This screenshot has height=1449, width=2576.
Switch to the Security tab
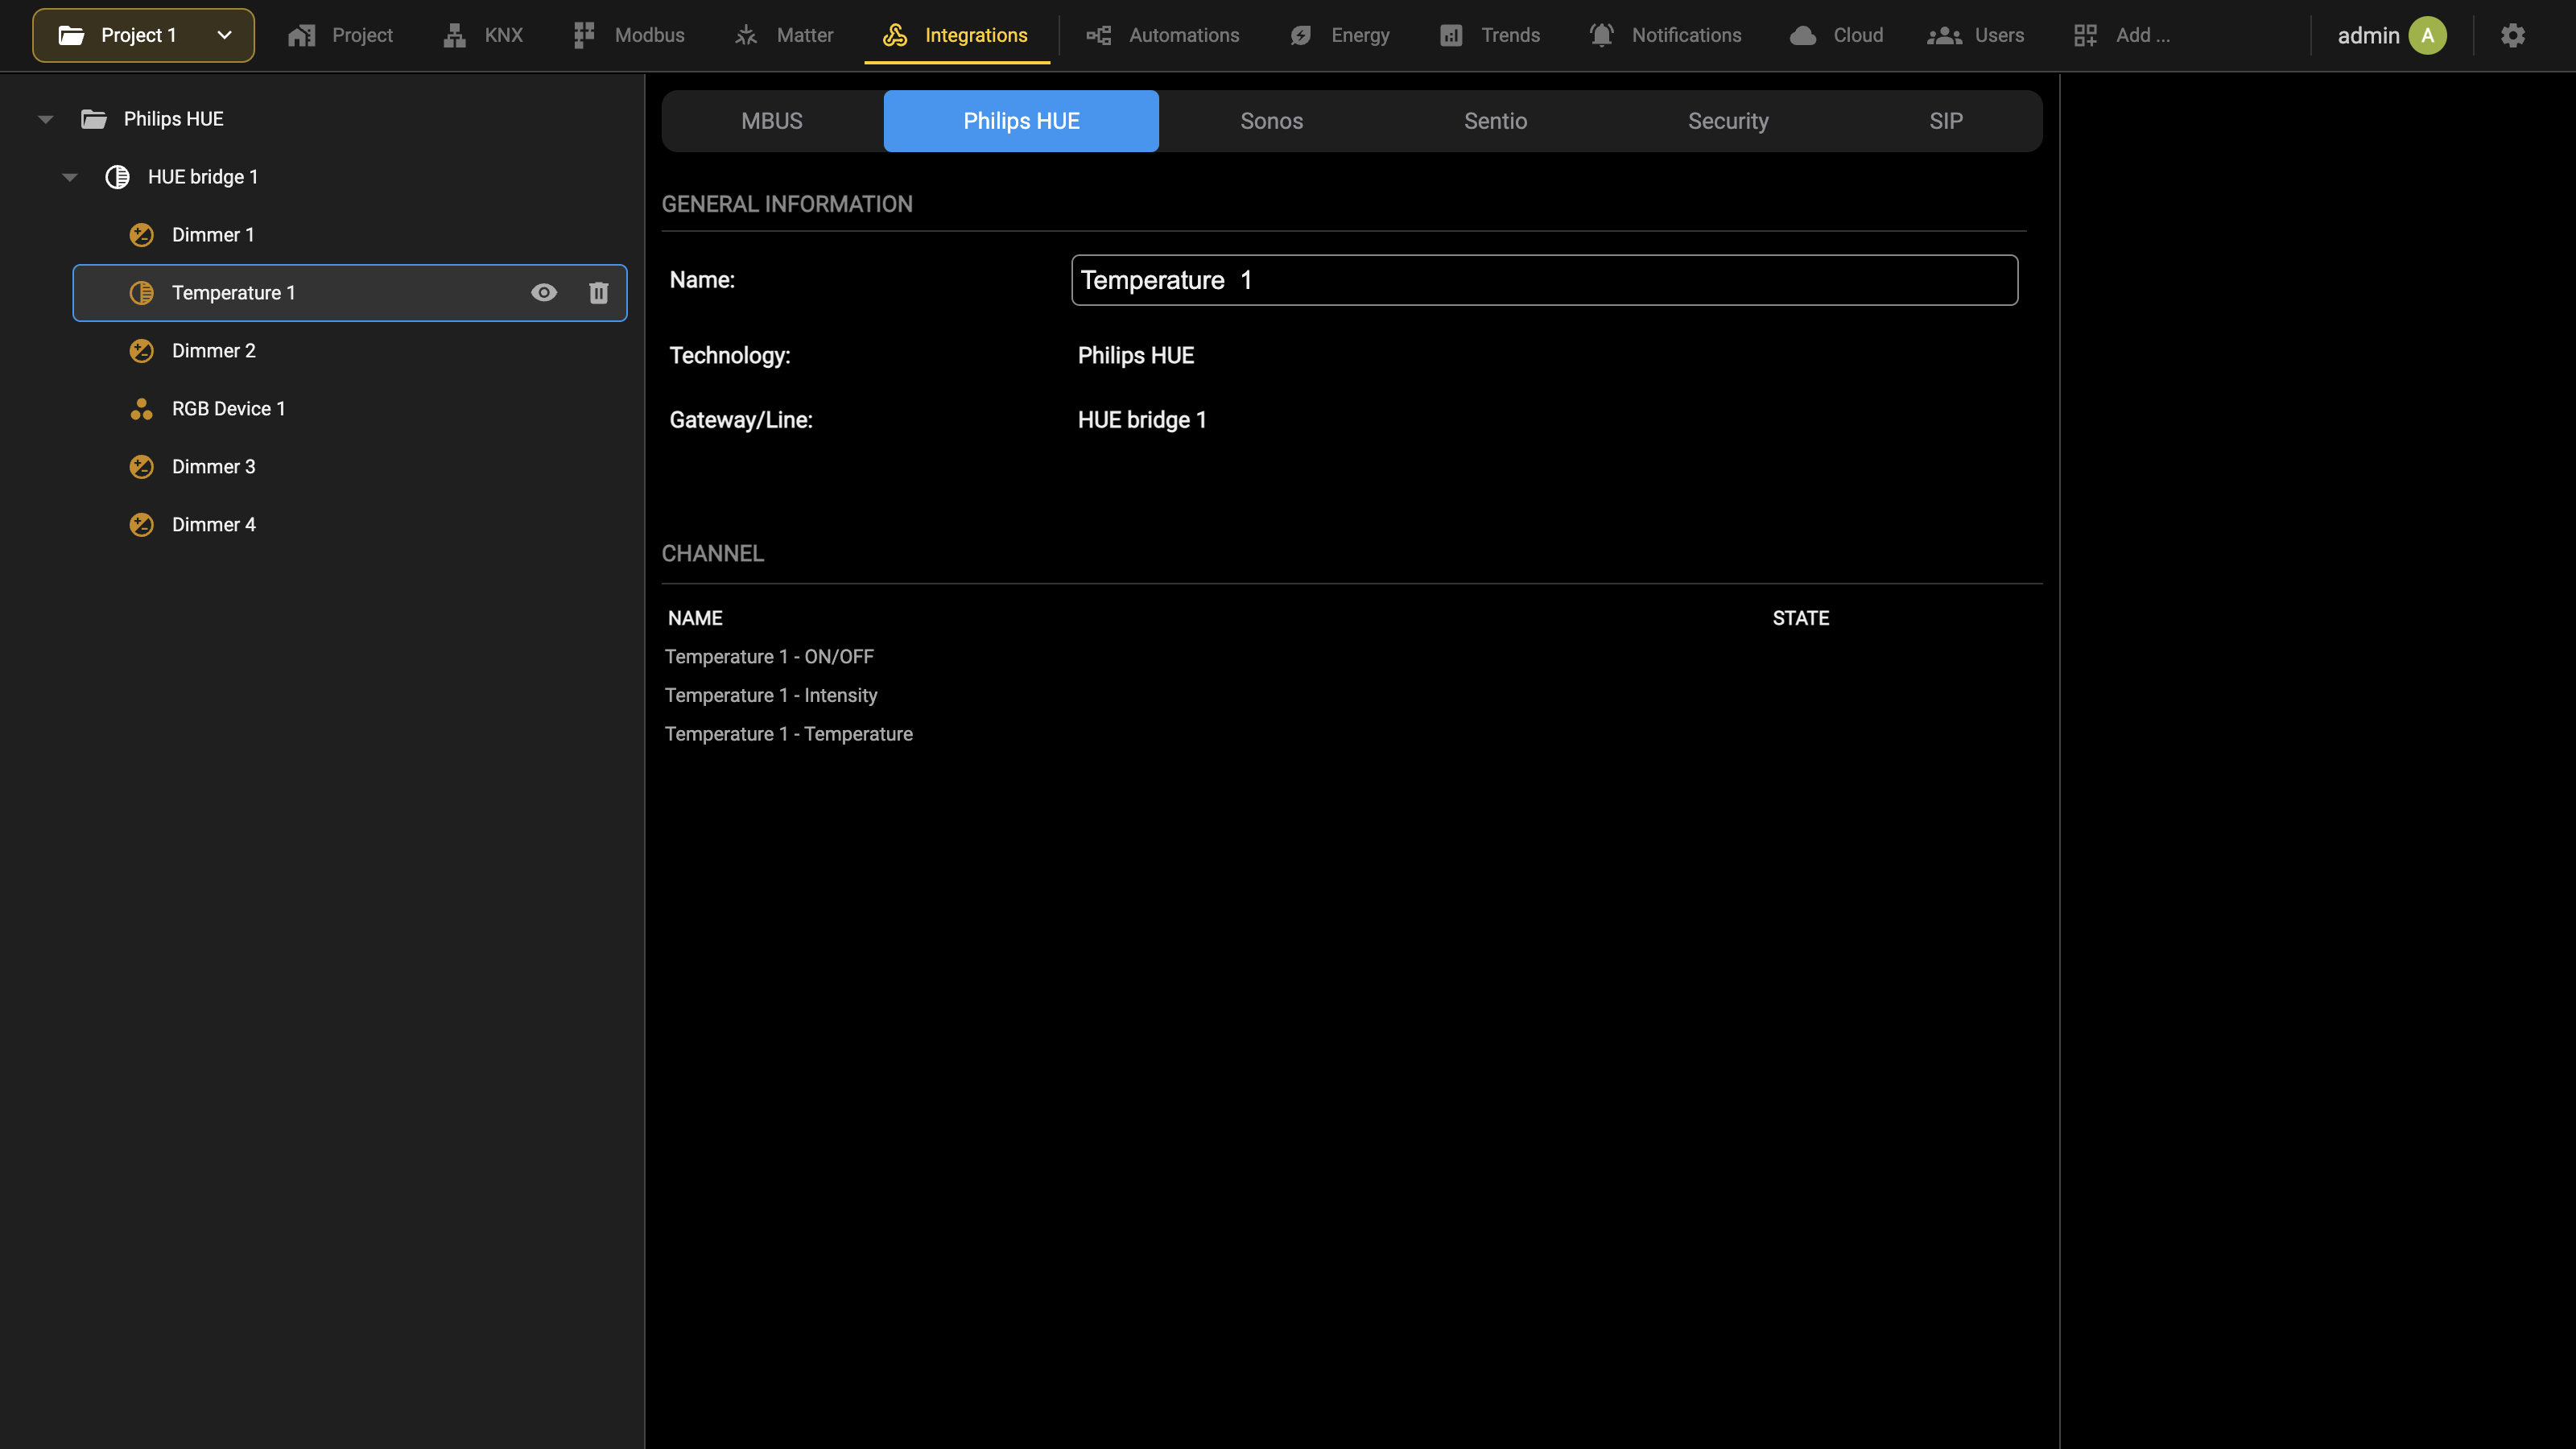pos(1728,121)
